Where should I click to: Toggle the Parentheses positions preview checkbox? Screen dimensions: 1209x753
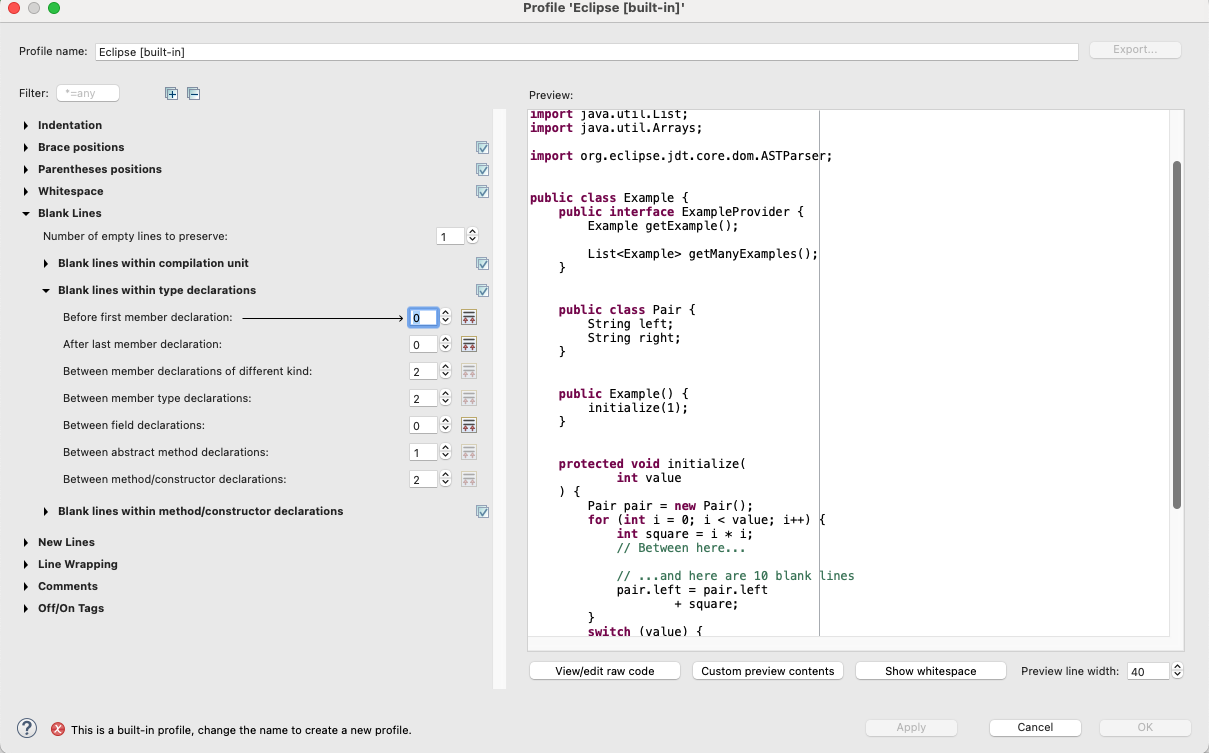[x=483, y=170]
